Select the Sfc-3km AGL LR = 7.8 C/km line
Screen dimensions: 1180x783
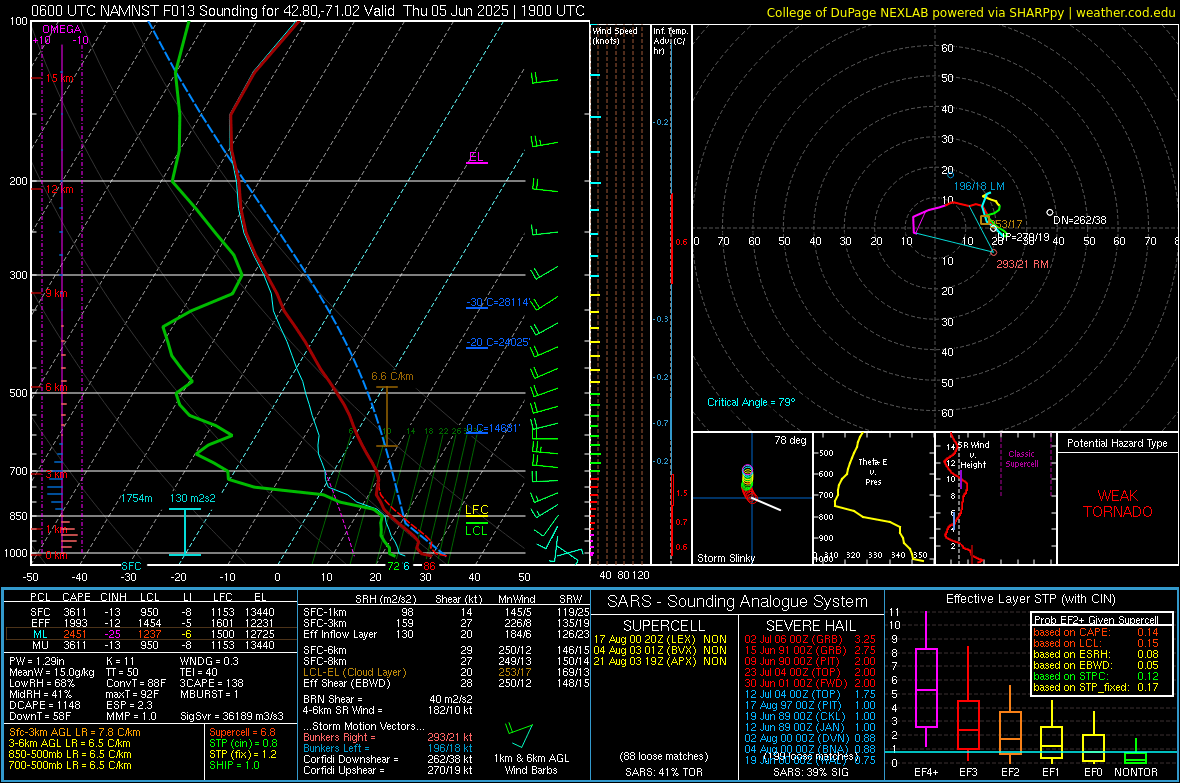[x=75, y=732]
